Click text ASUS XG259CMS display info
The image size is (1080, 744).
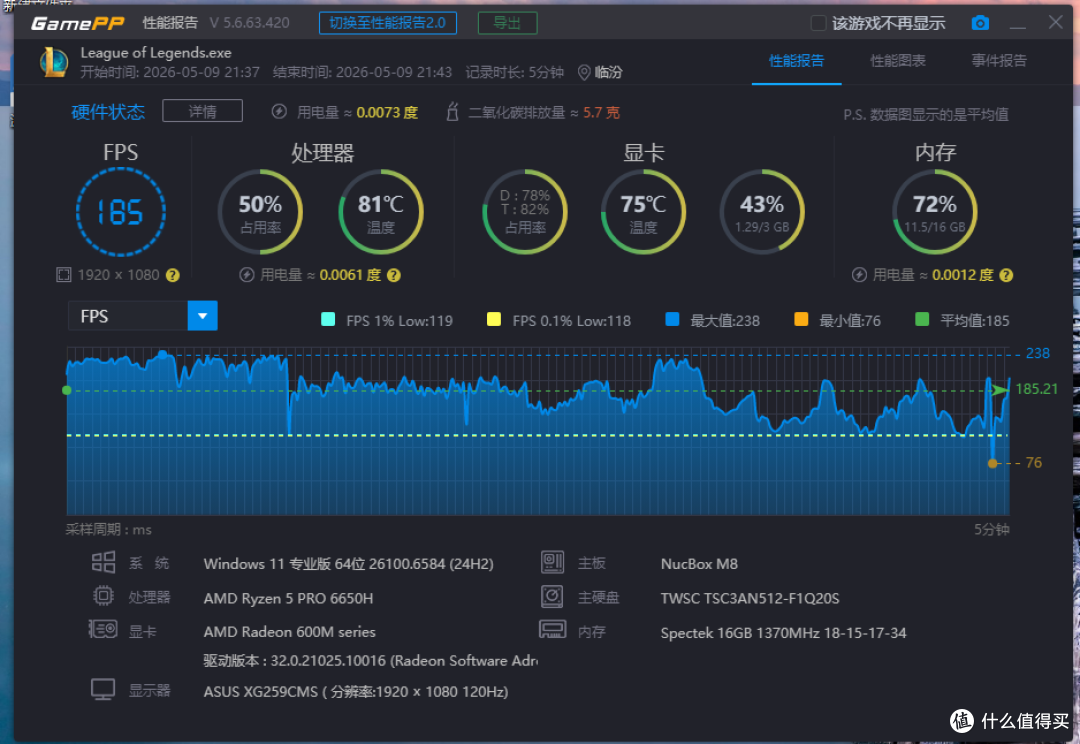point(356,692)
